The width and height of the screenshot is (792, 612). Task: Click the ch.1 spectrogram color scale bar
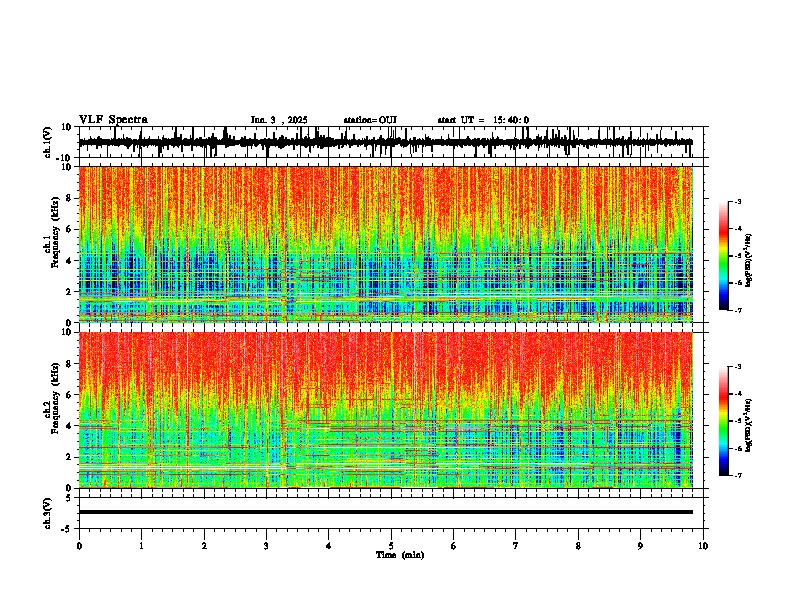[724, 256]
